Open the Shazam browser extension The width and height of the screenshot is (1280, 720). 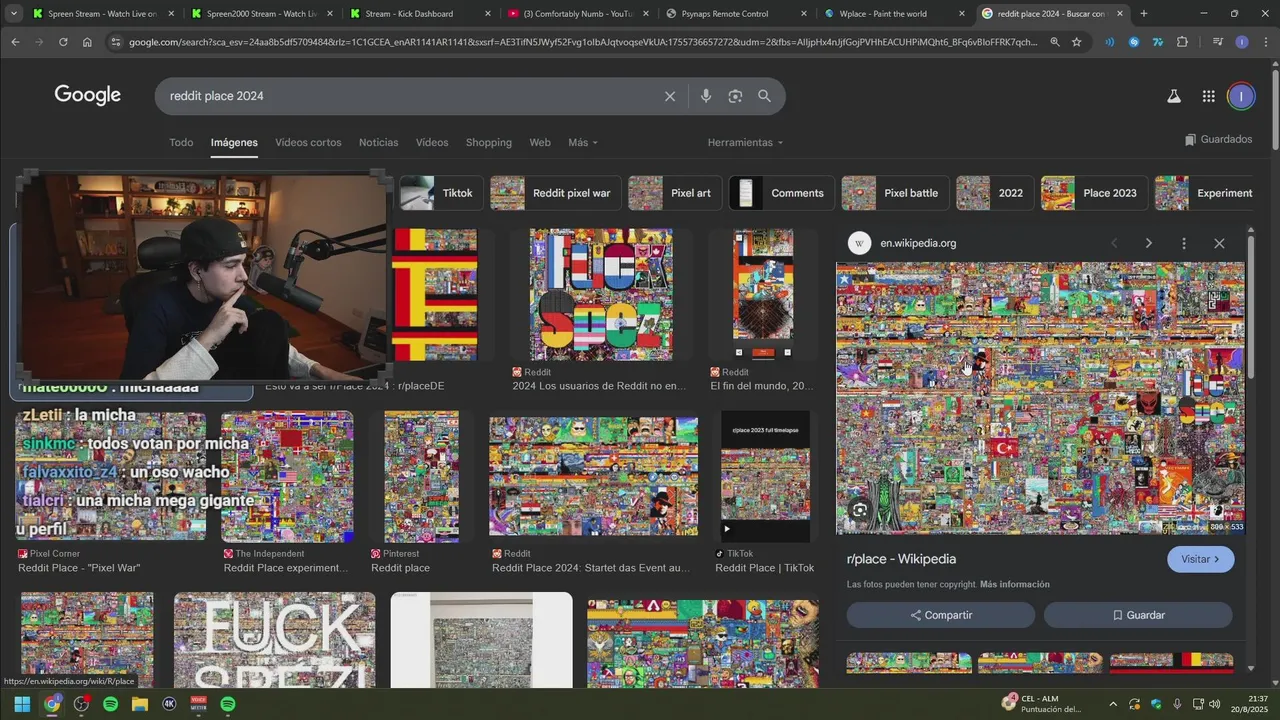click(x=1134, y=42)
